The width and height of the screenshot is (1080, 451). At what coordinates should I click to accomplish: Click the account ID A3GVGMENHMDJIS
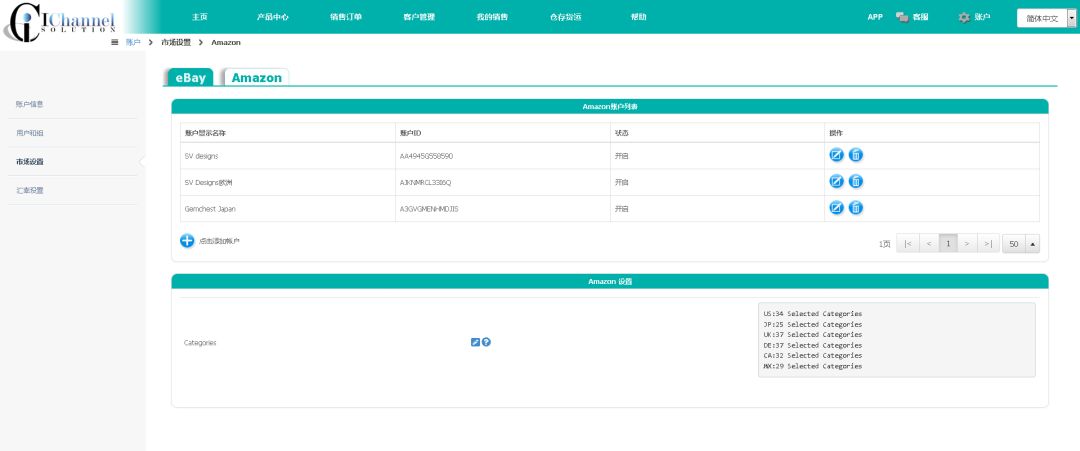pos(428,209)
